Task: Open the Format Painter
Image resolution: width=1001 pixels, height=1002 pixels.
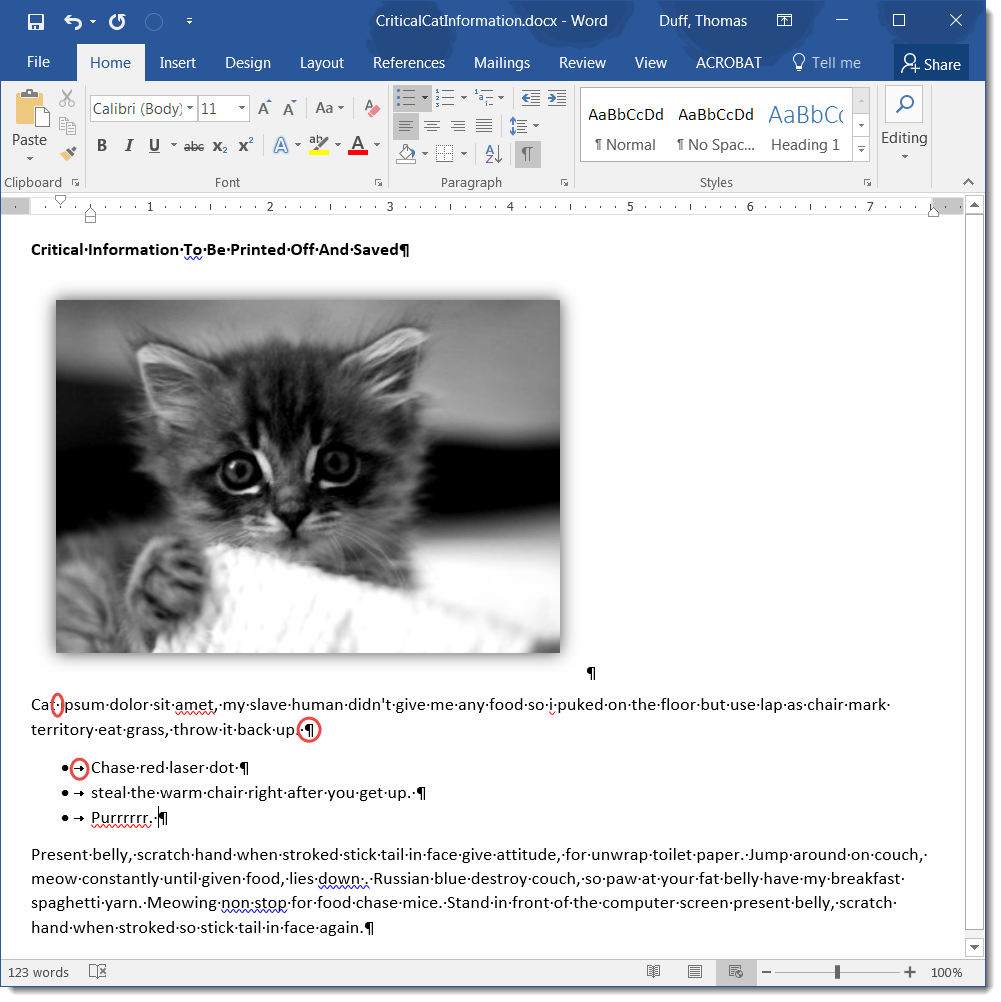Action: point(67,152)
